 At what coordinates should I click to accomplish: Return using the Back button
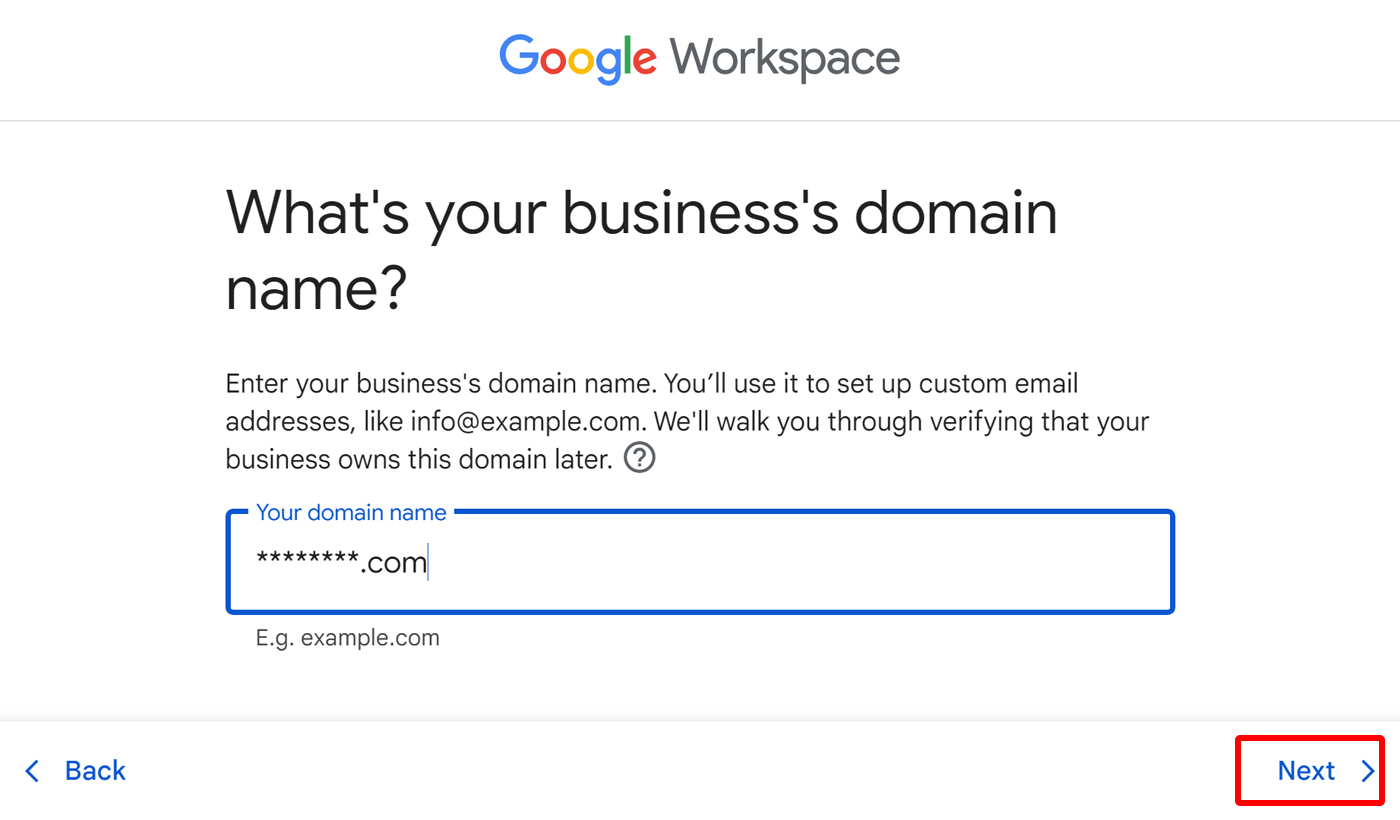(75, 771)
